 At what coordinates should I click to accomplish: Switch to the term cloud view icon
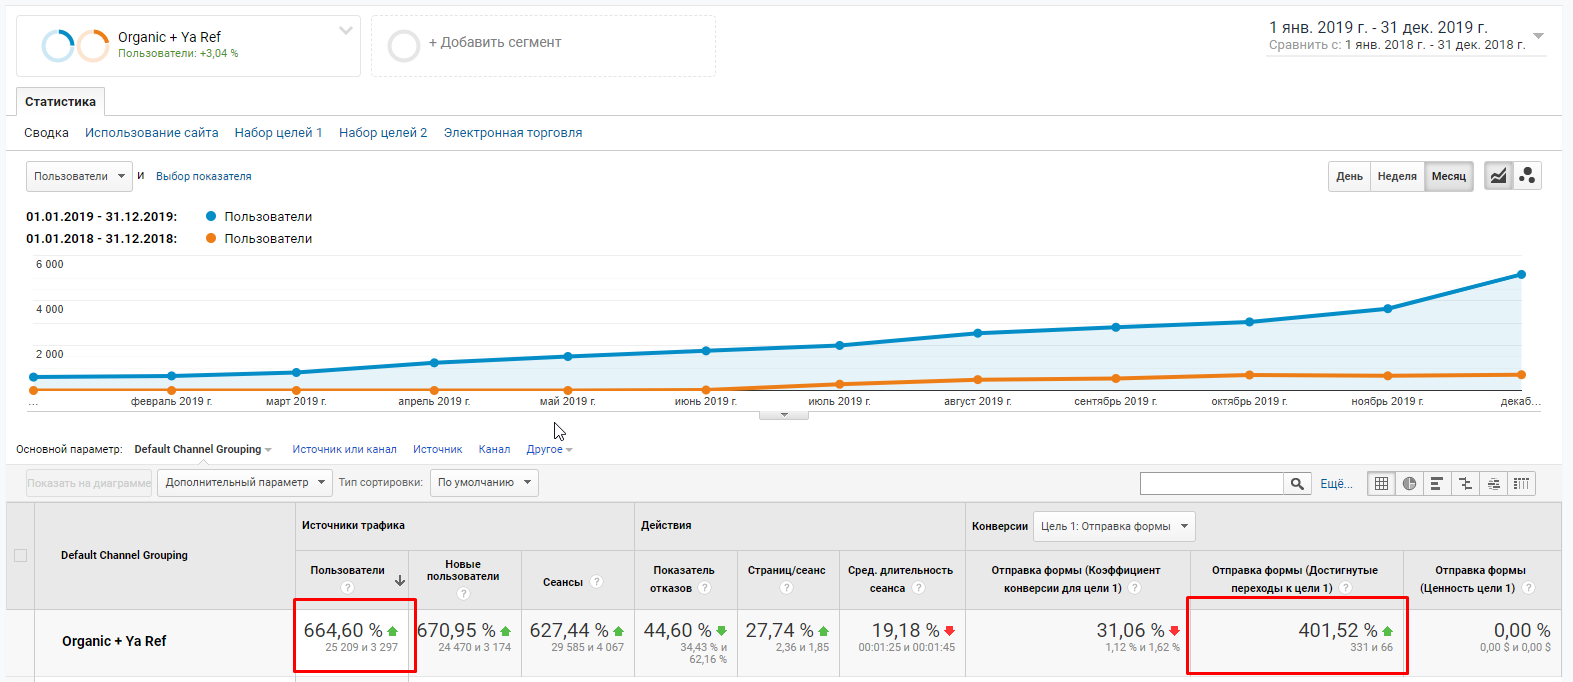pos(1493,484)
